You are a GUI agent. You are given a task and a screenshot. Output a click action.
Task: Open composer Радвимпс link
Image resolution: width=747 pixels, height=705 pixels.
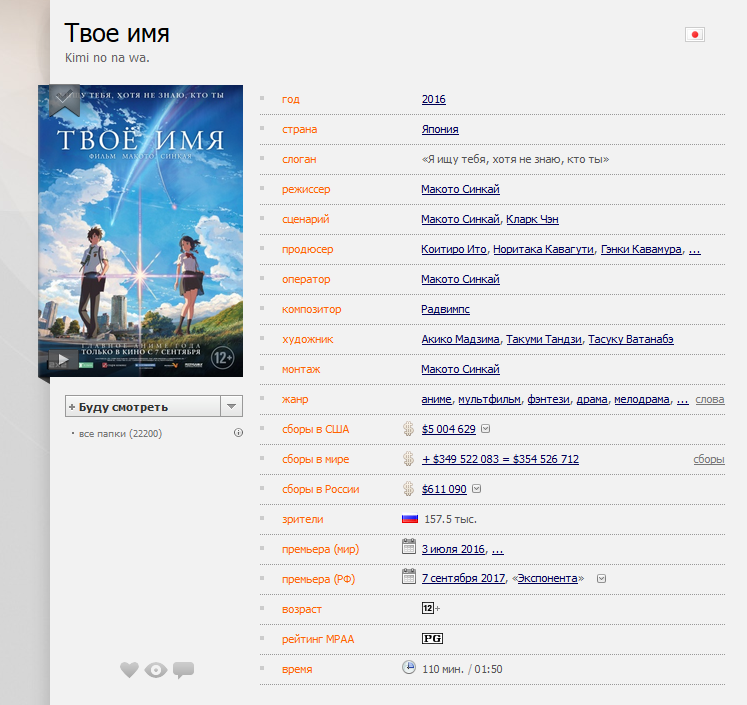click(x=445, y=309)
